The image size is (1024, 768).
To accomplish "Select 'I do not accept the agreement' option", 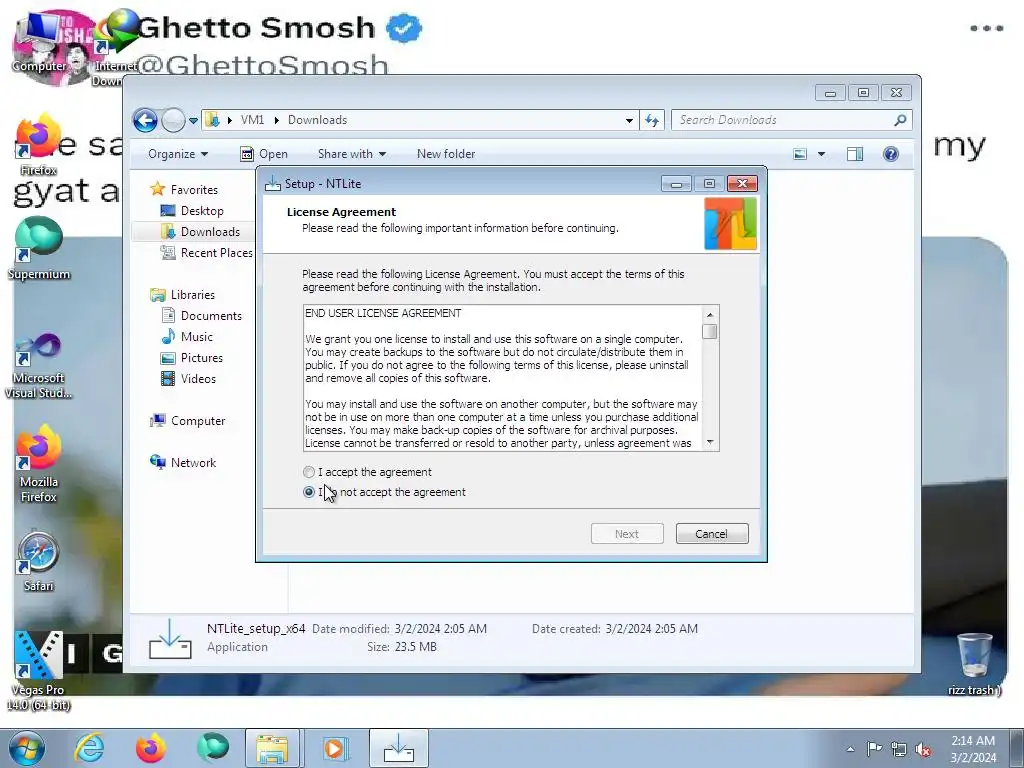I will click(x=309, y=492).
